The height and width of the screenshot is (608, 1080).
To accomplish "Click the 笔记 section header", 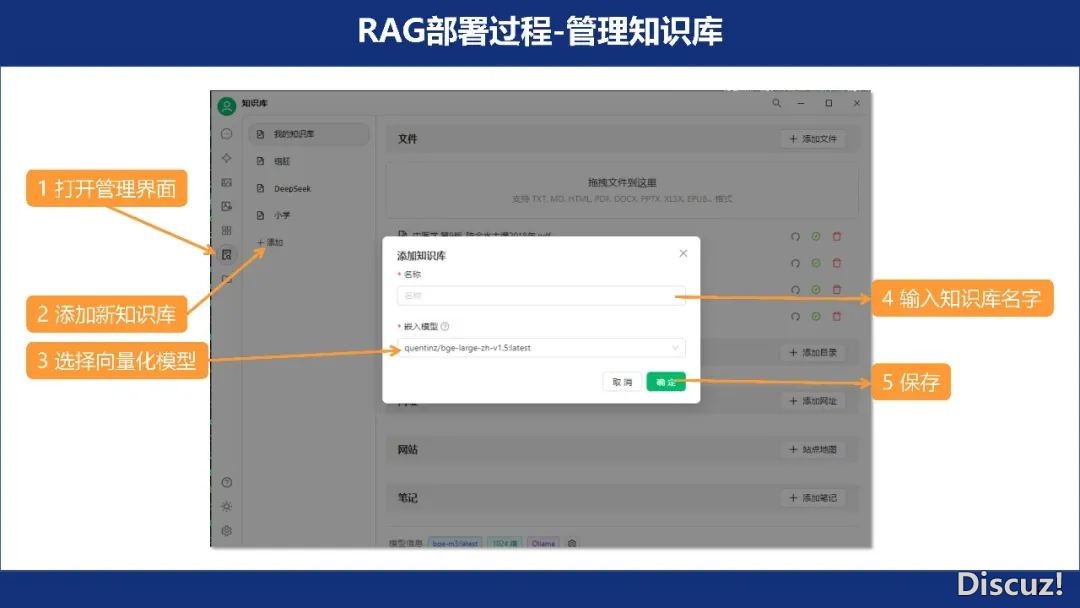I will click(408, 498).
